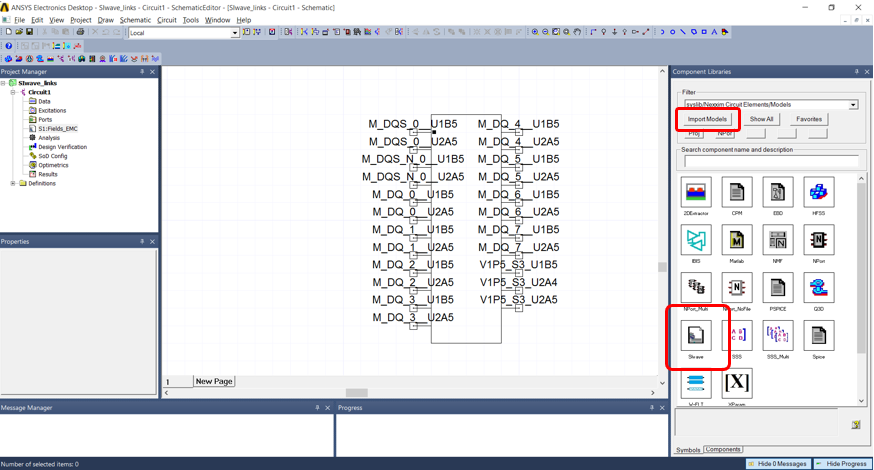Viewport: 874px width, 470px height.
Task: Select the New Page schematic tab
Action: click(x=214, y=381)
